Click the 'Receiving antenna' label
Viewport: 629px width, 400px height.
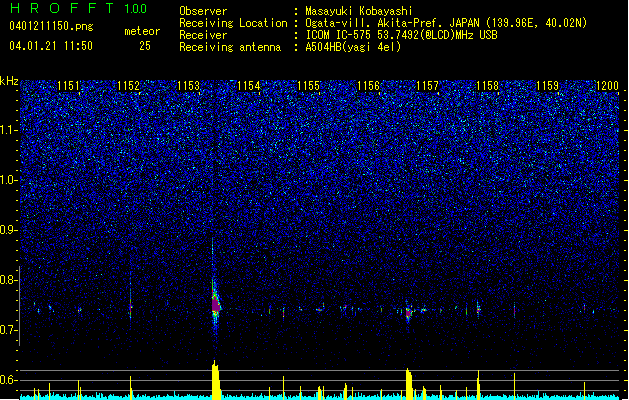(230, 47)
